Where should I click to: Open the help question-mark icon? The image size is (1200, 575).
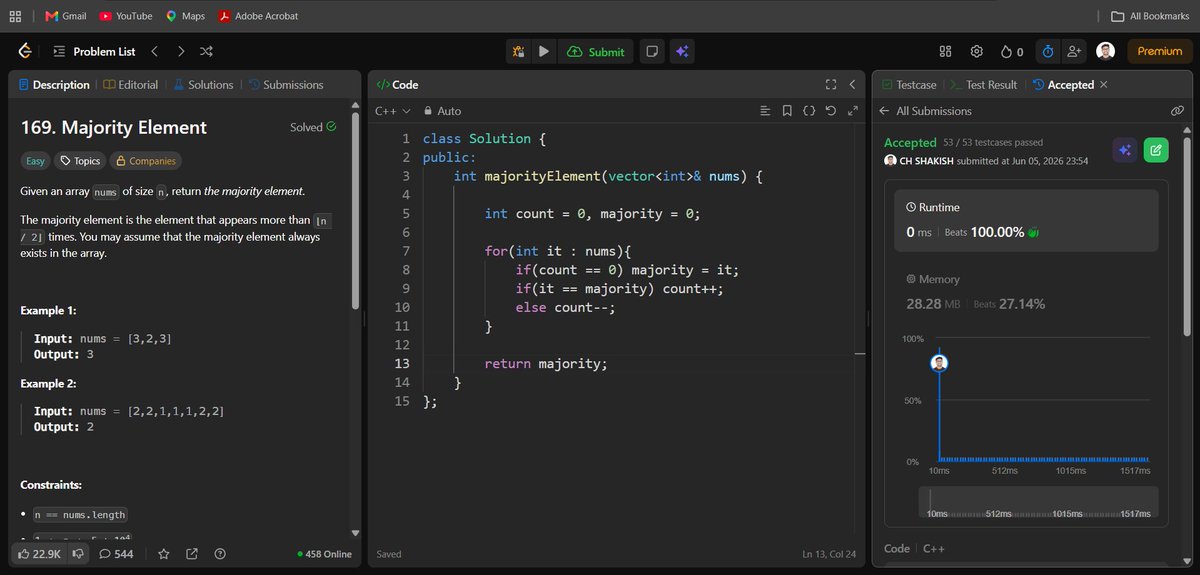220,553
